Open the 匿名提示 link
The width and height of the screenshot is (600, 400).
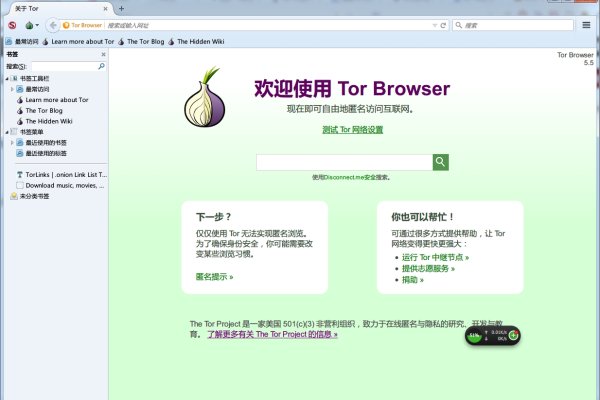coord(214,276)
